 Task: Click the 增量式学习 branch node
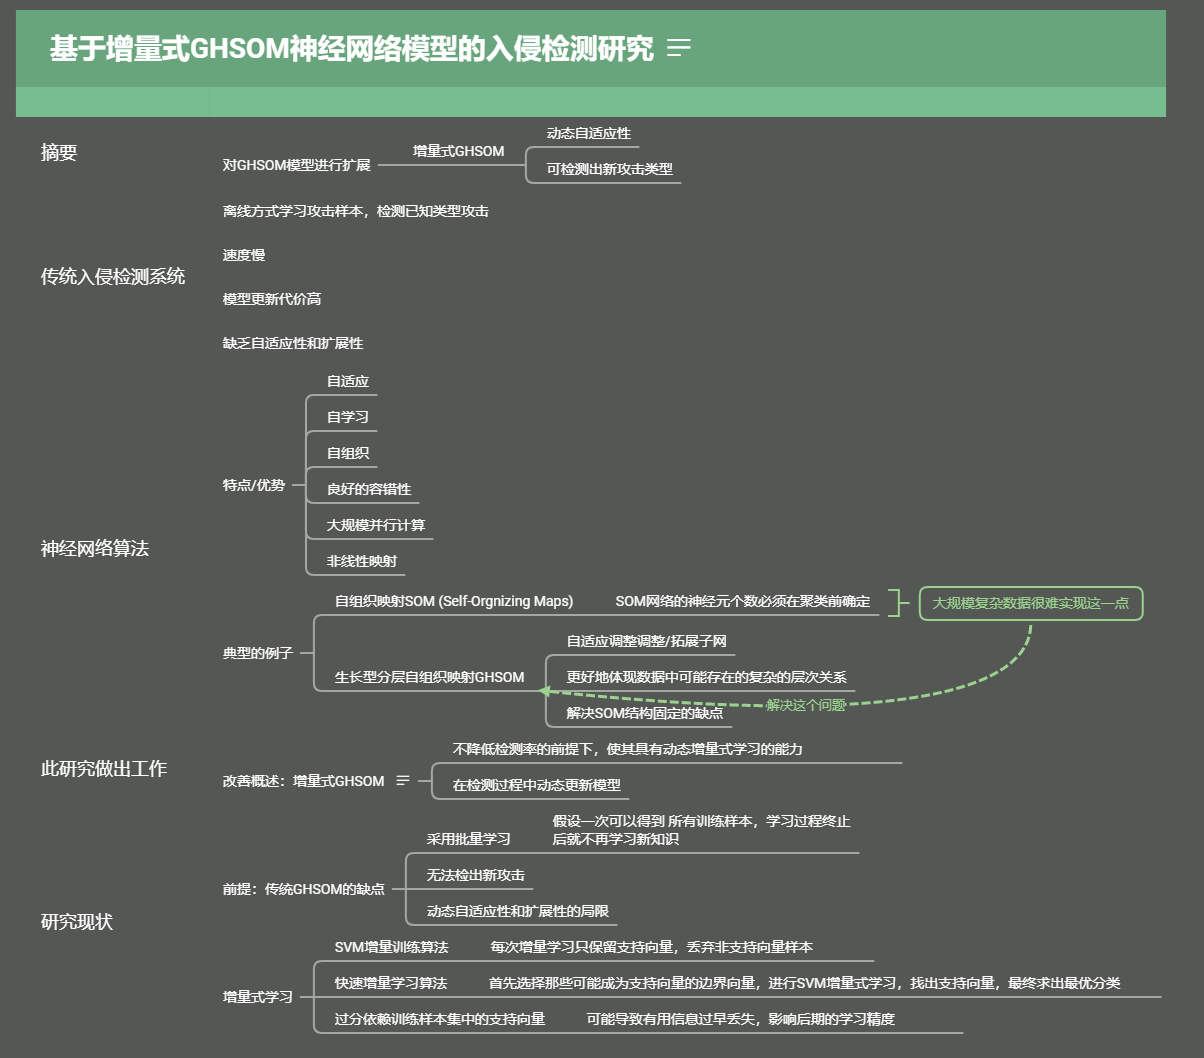click(258, 997)
